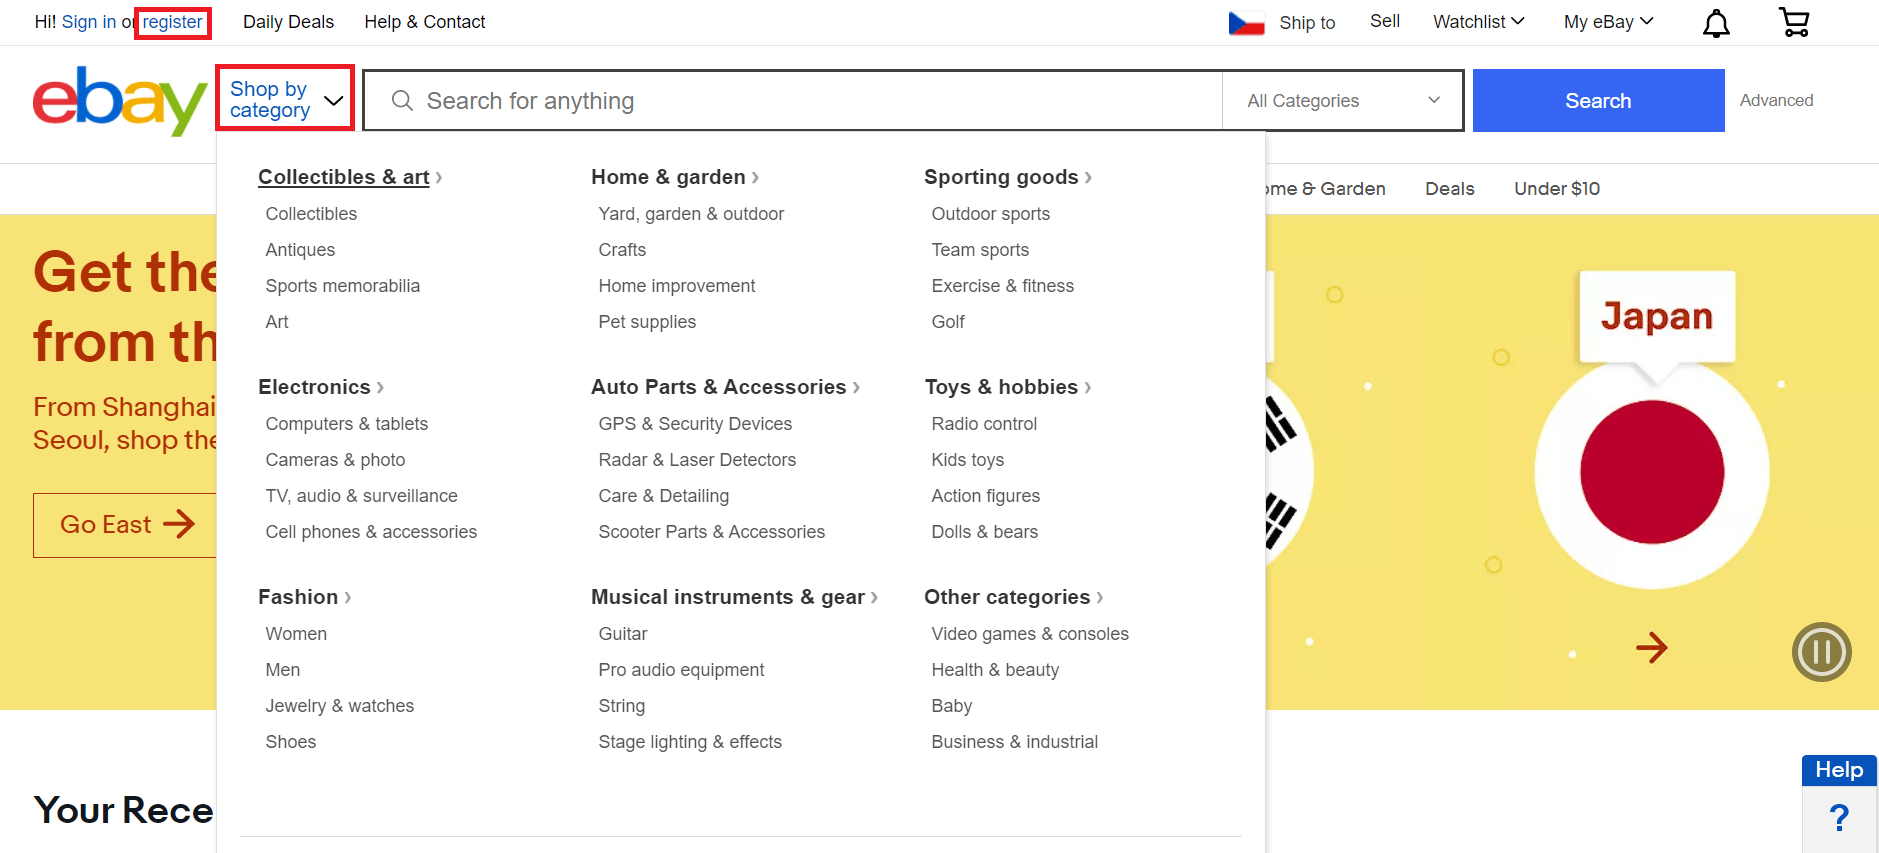
Task: Open the All Categories dropdown
Action: click(1341, 100)
